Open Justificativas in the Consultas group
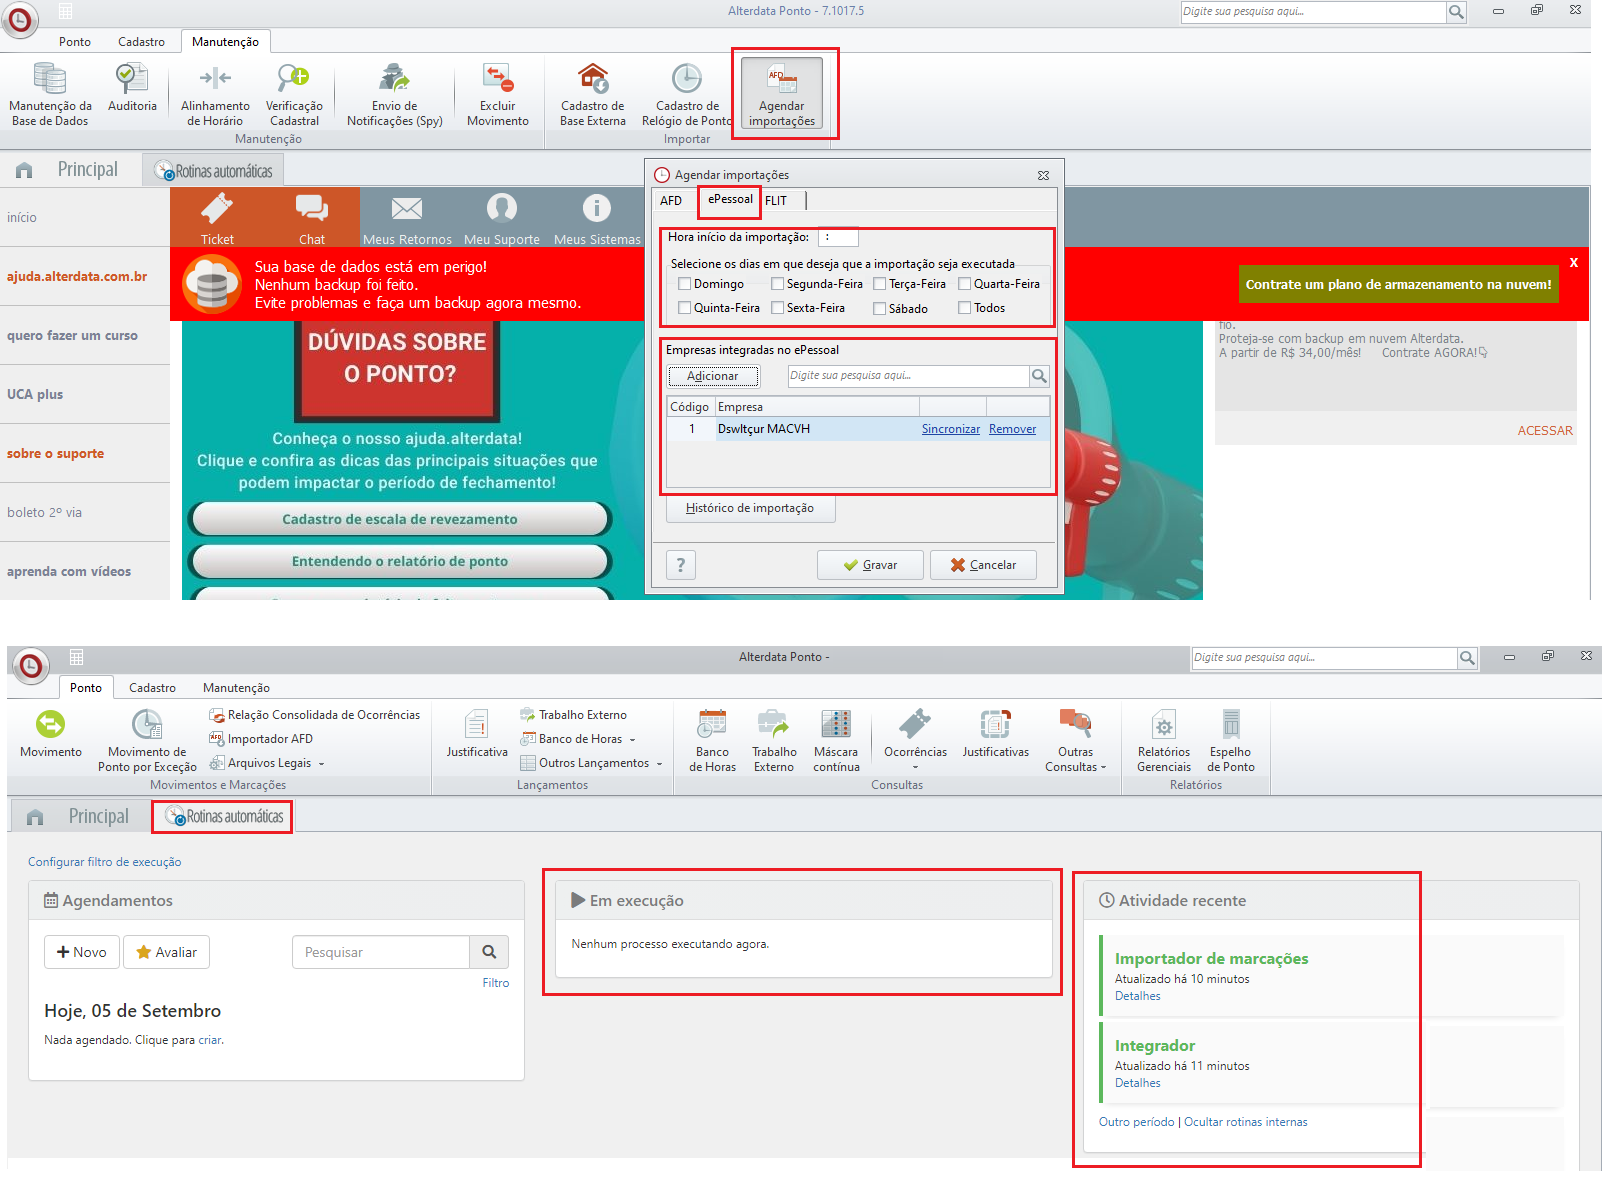 coord(996,734)
